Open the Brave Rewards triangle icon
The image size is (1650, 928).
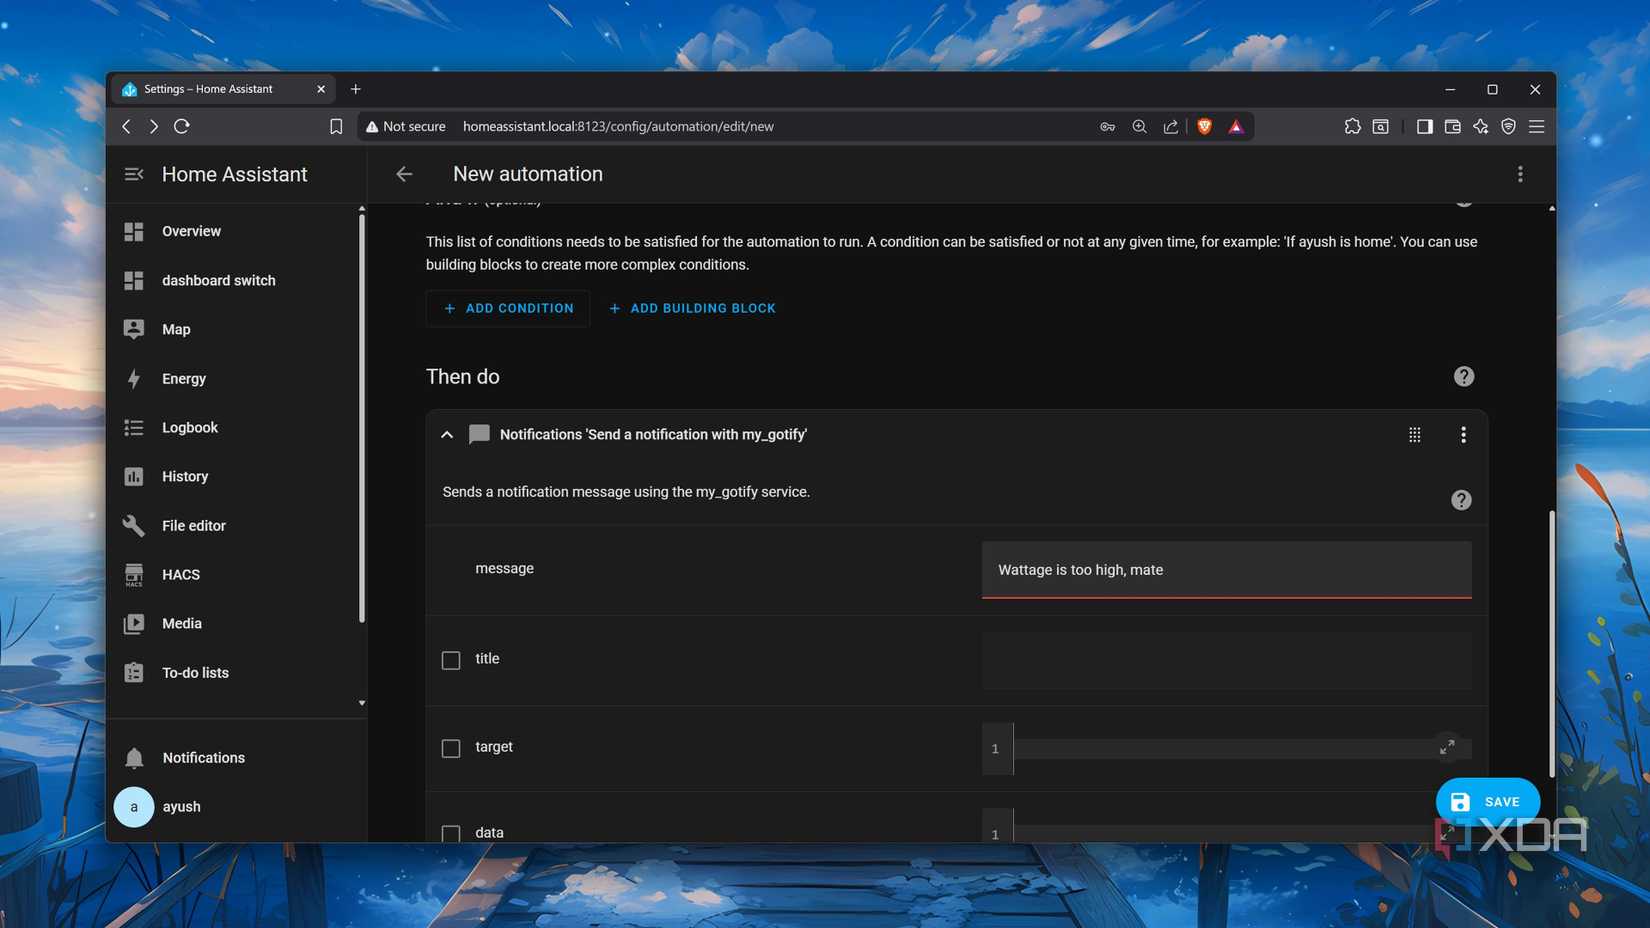(x=1236, y=126)
